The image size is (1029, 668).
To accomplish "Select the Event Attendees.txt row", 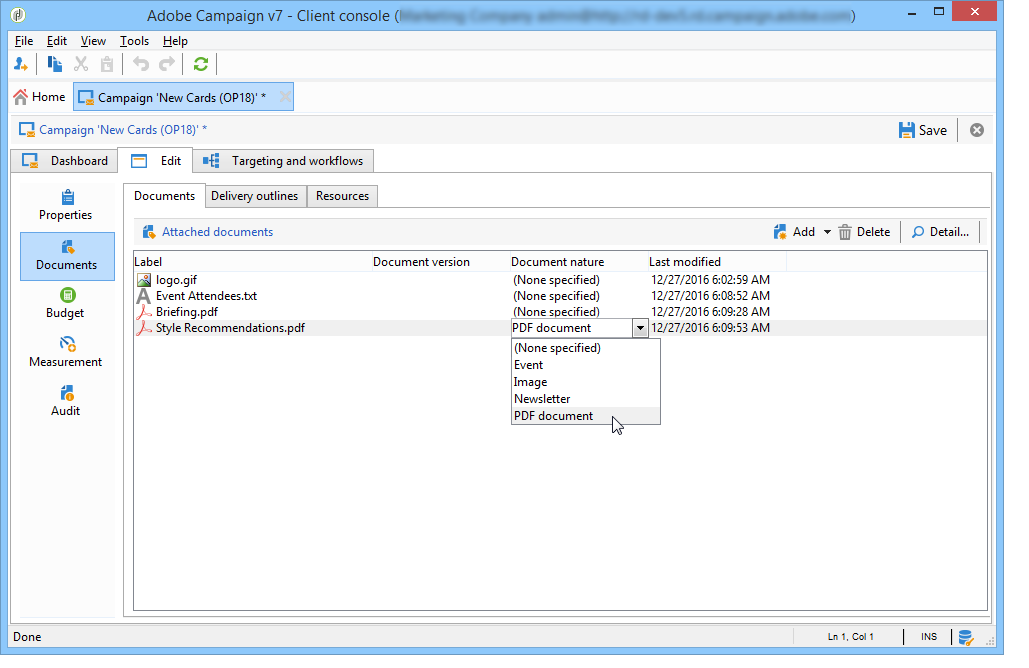I will 560,296.
